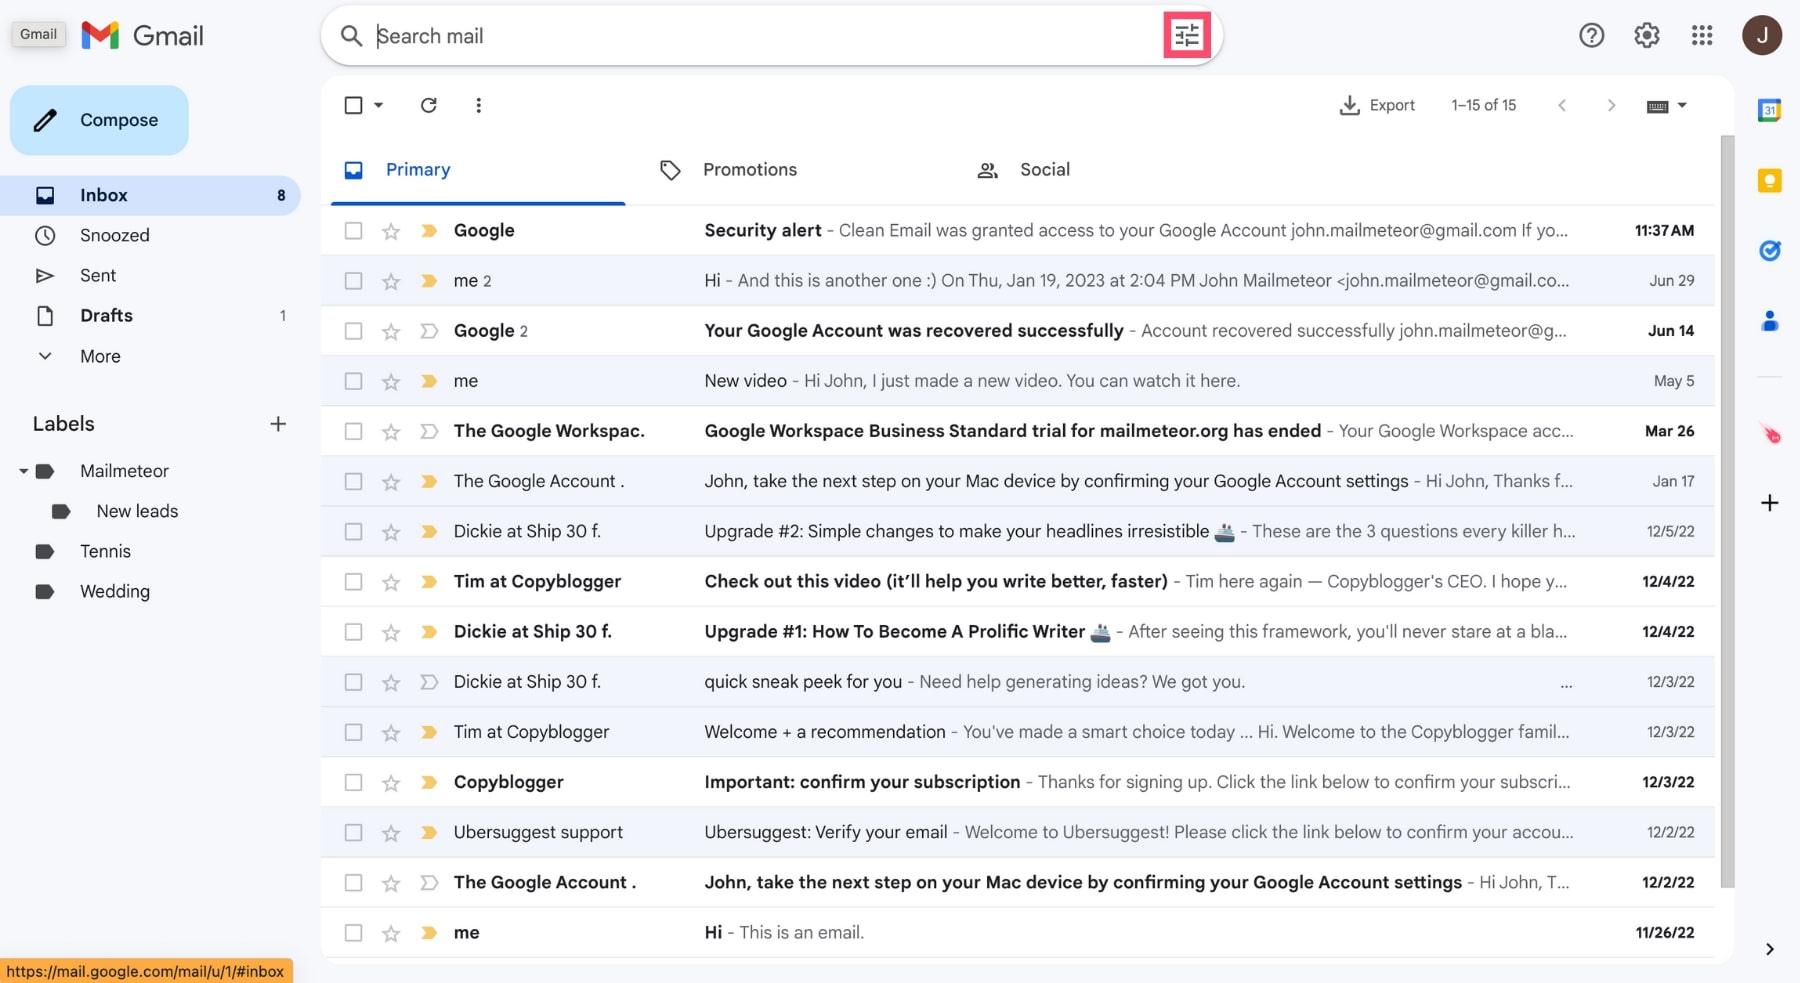
Task: Create new label plus icon
Action: coord(278,424)
